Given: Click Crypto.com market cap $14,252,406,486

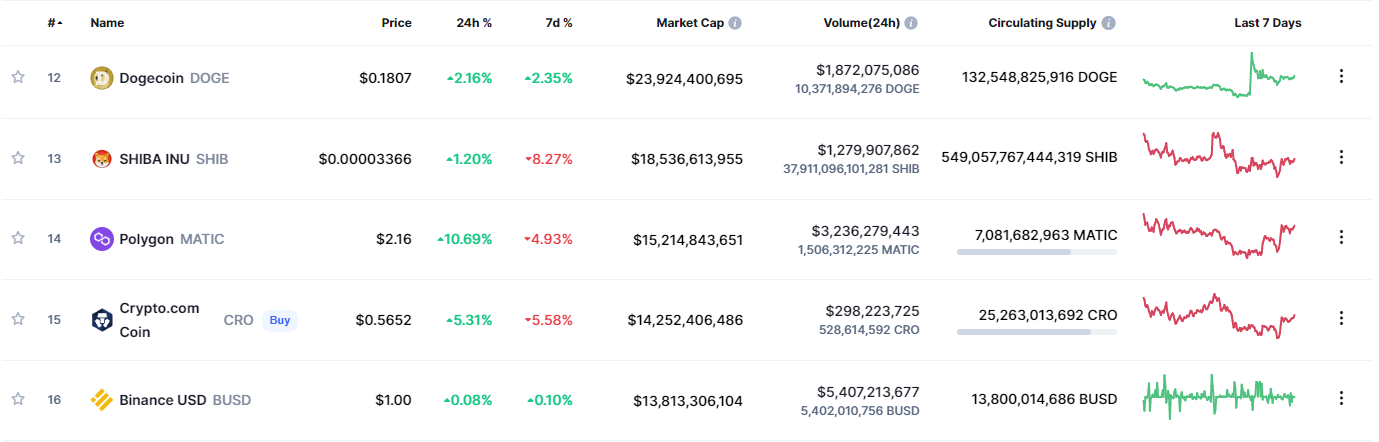Looking at the screenshot, I should [685, 319].
